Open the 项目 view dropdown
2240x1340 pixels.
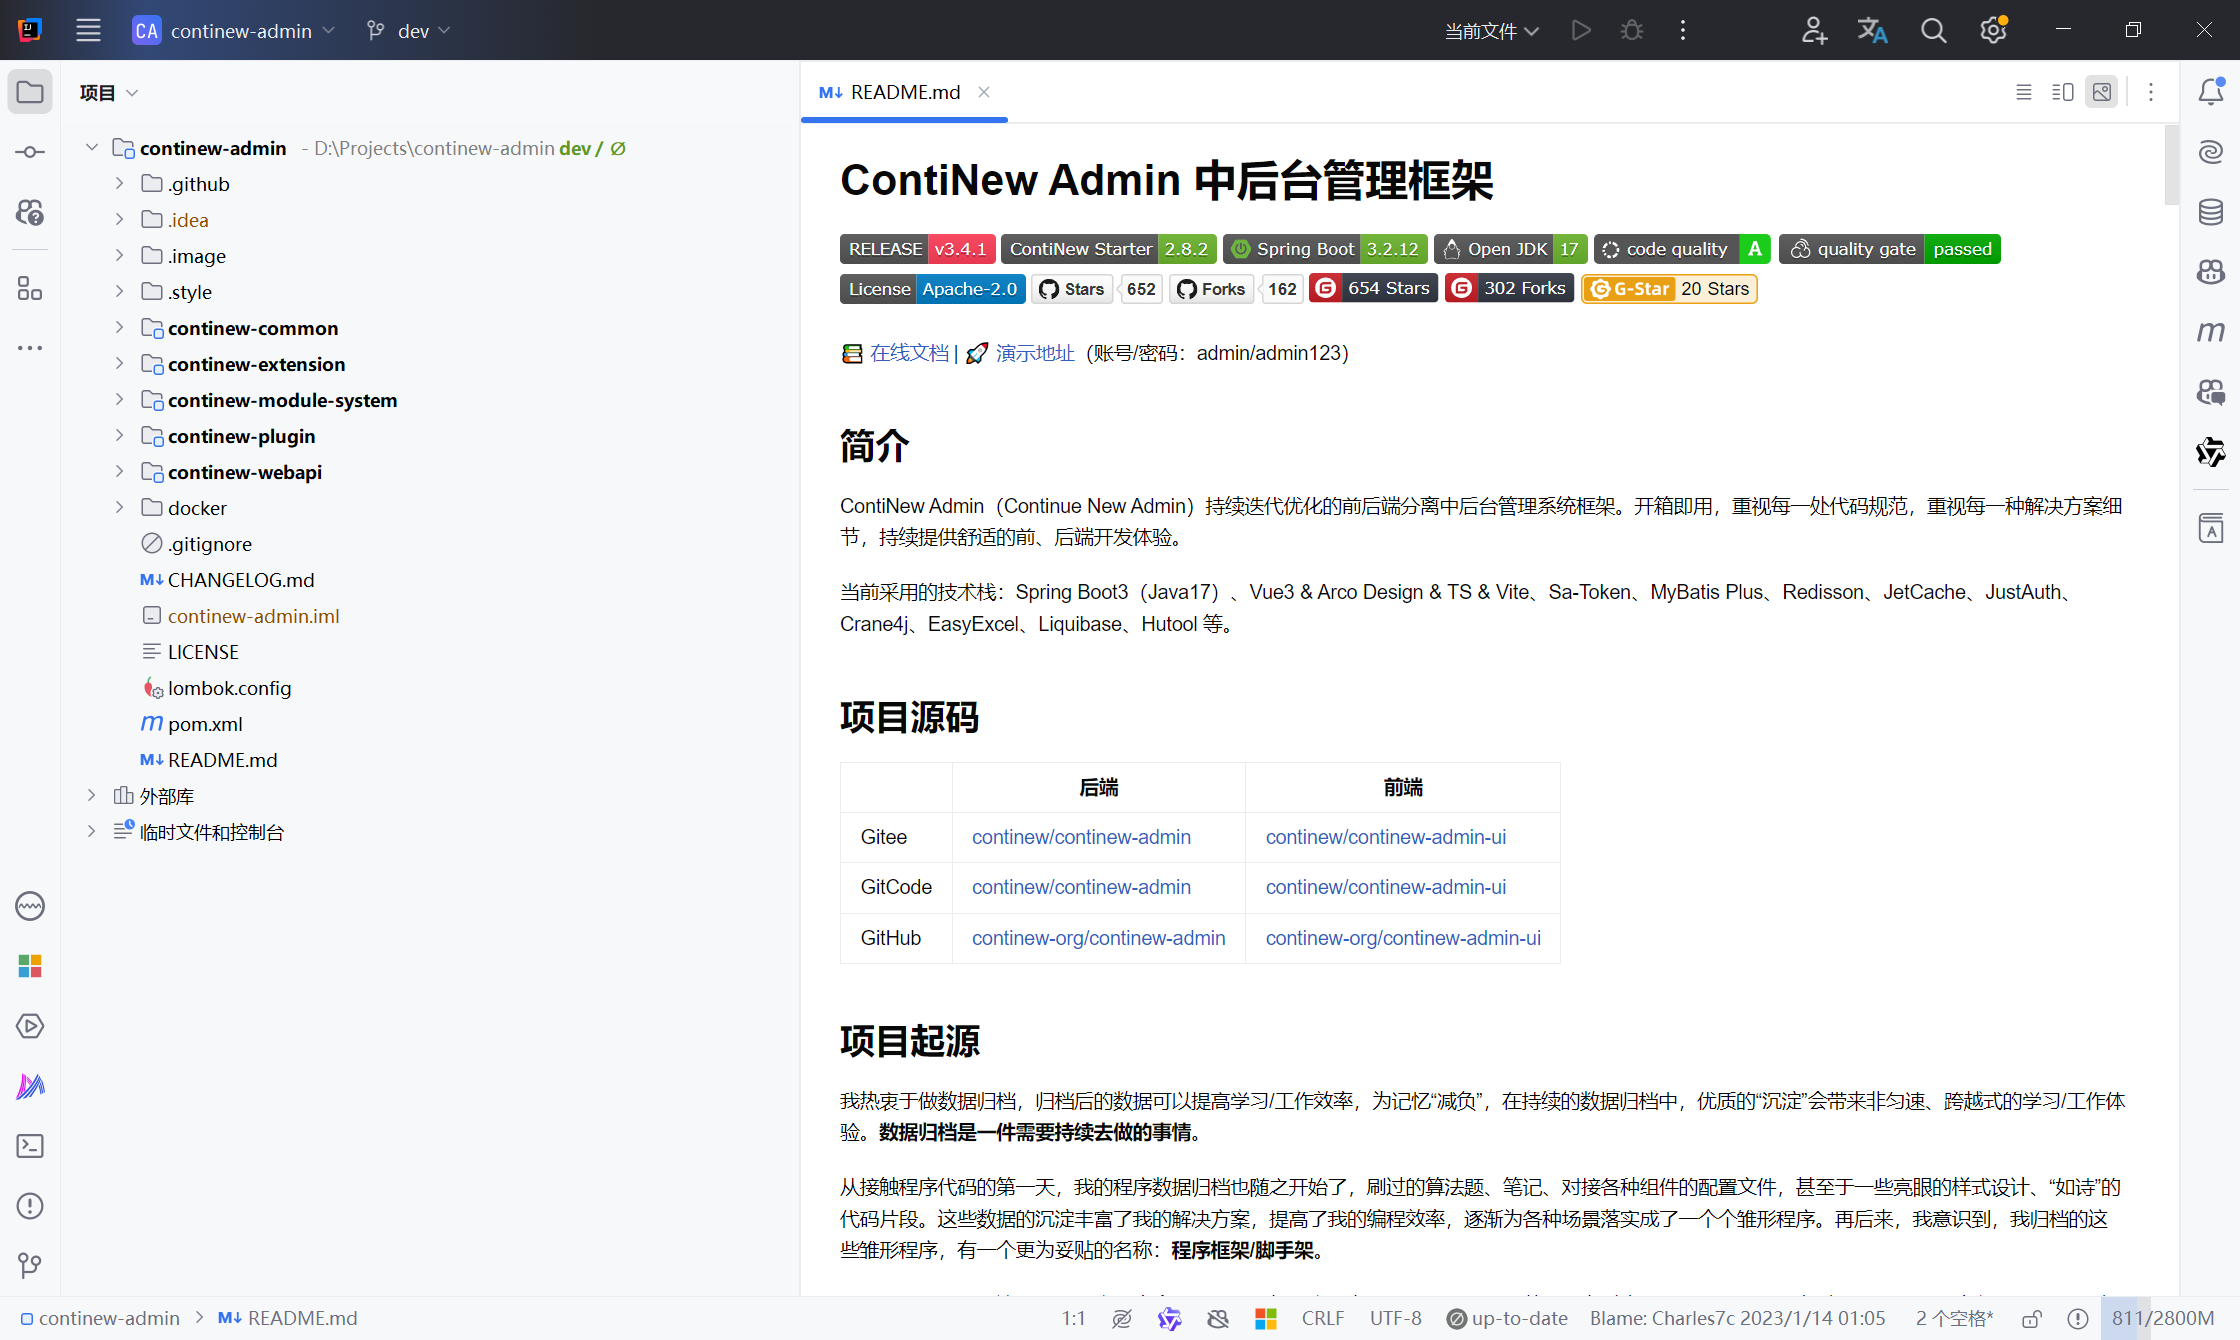(x=109, y=92)
